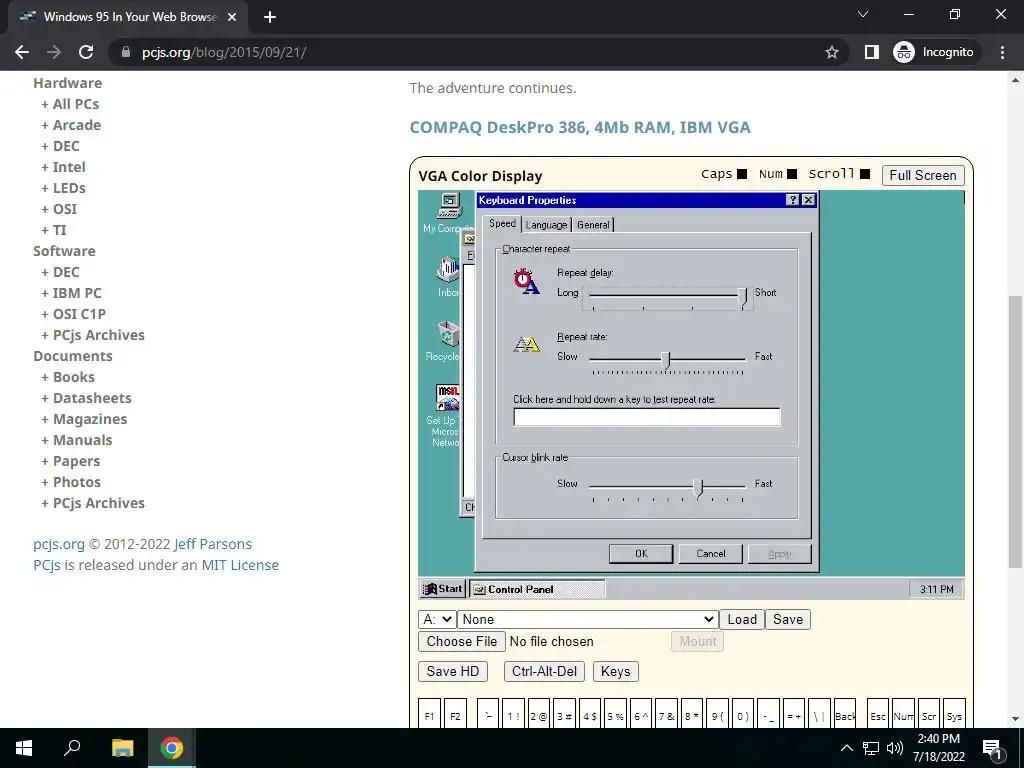Go back to previous page
The width and height of the screenshot is (1024, 768).
pos(22,52)
